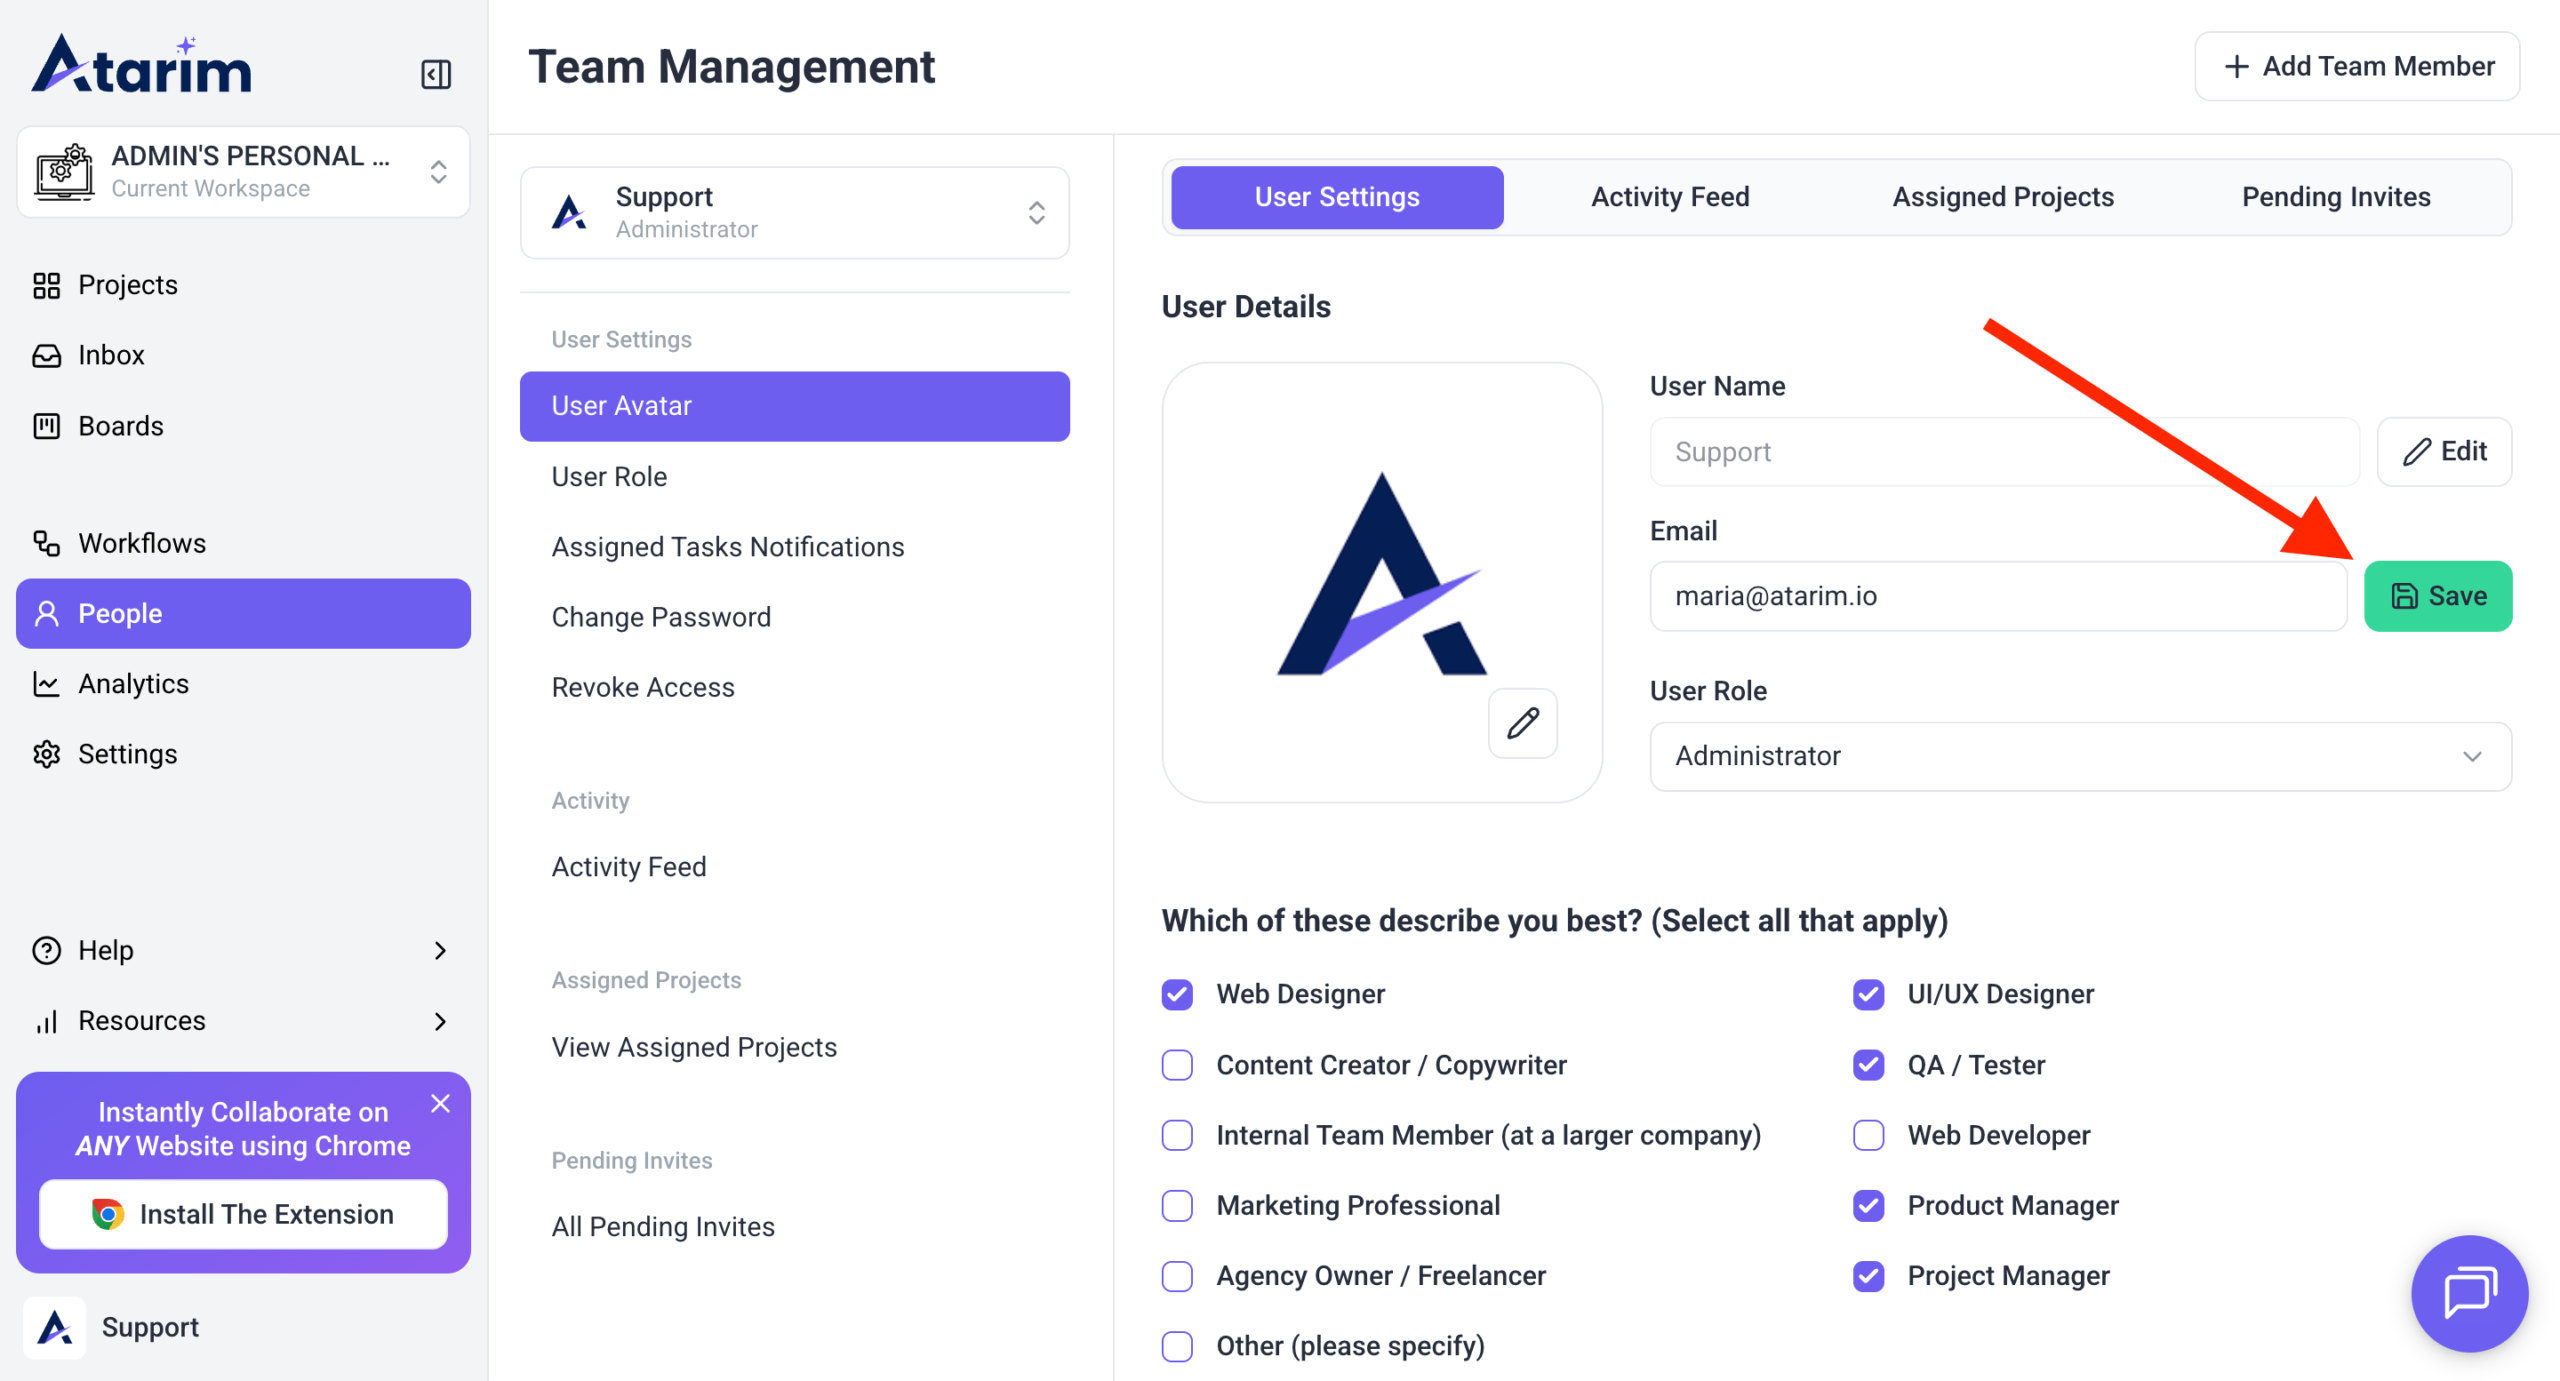The height and width of the screenshot is (1381, 2560).
Task: Open Inbox tray icon
Action: pyautogui.click(x=46, y=355)
